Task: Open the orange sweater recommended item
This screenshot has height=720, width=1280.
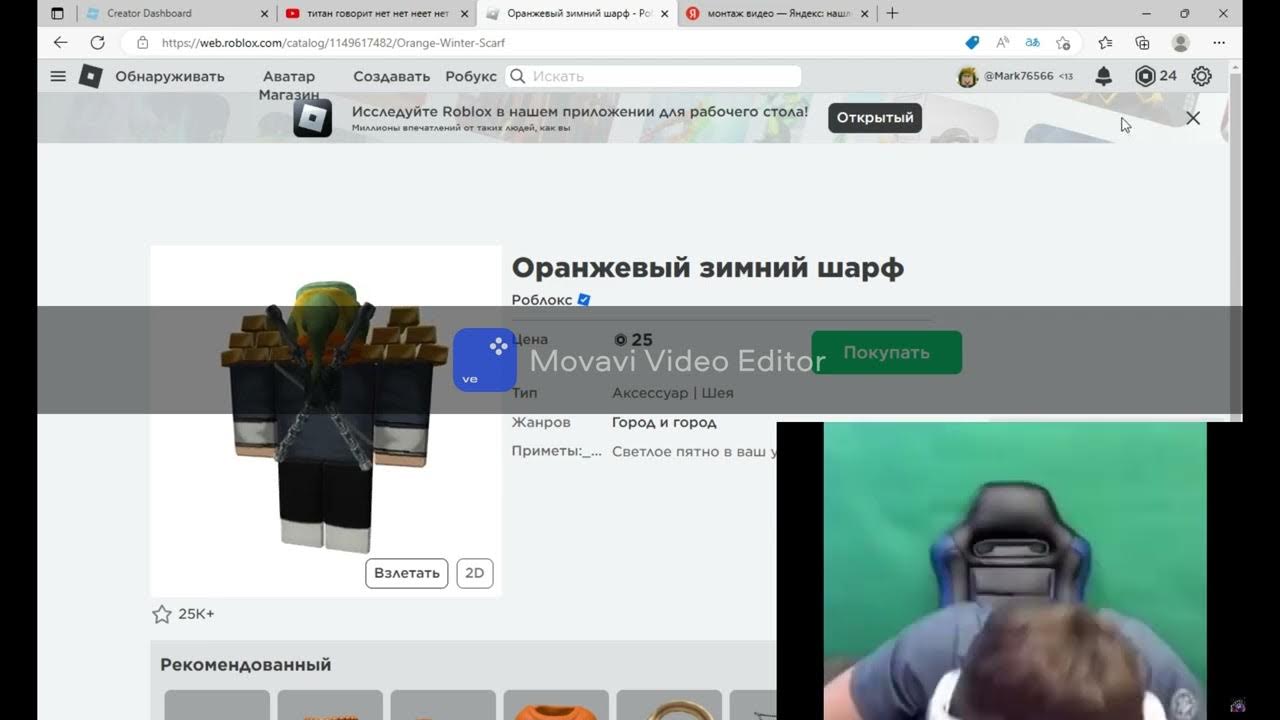Action: pyautogui.click(x=556, y=705)
